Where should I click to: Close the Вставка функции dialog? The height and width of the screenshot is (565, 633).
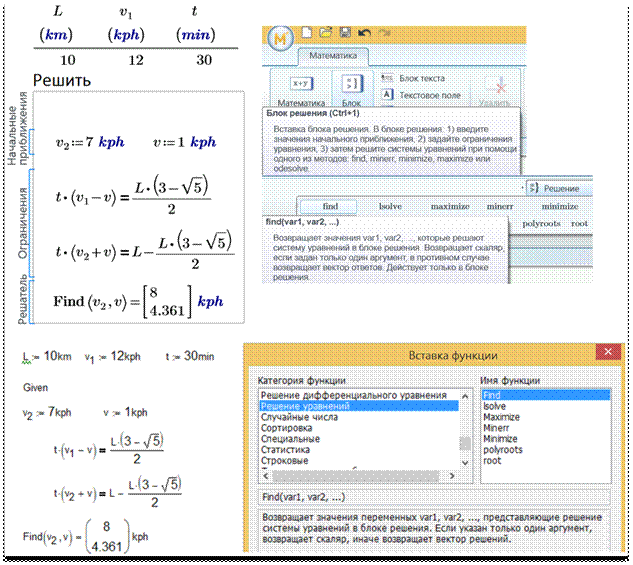608,352
